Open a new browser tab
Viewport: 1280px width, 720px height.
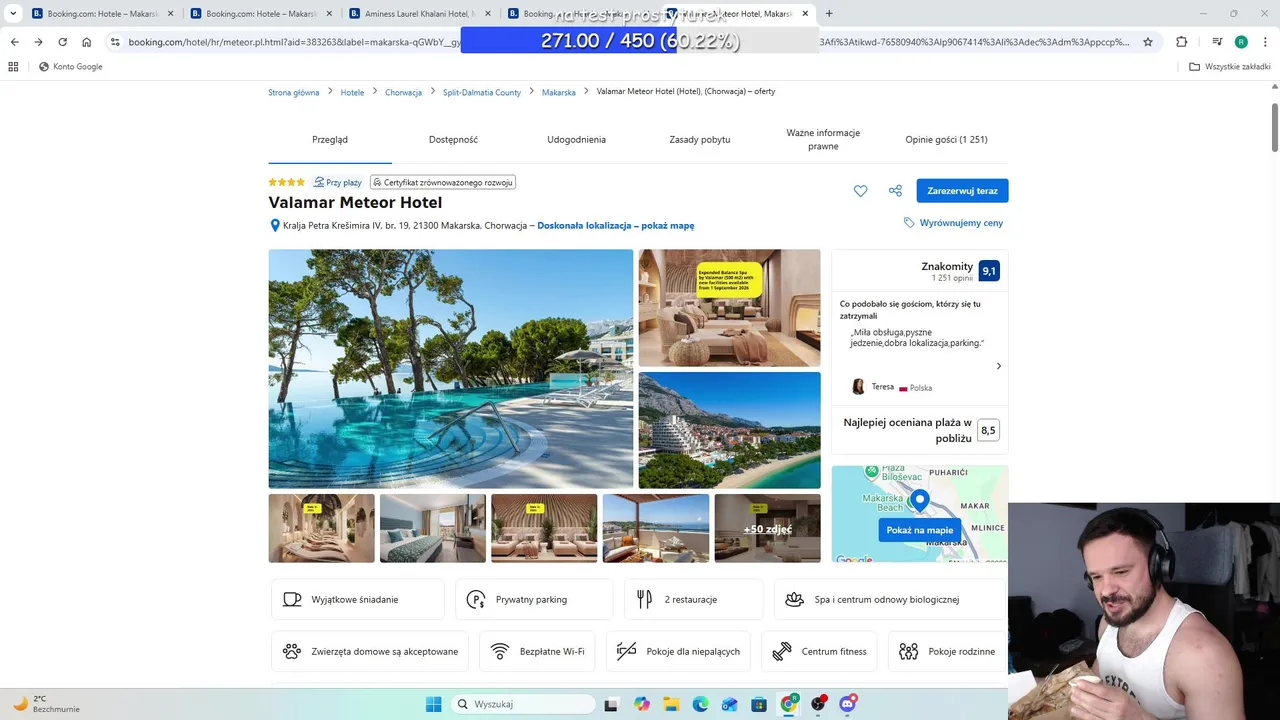click(829, 14)
